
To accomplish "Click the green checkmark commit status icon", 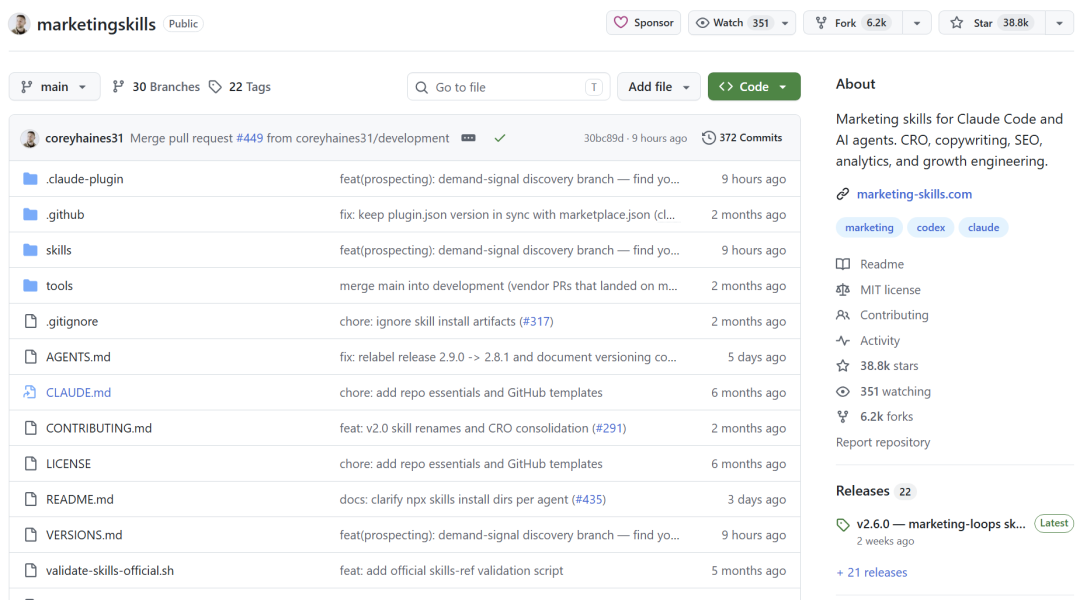I will click(500, 138).
